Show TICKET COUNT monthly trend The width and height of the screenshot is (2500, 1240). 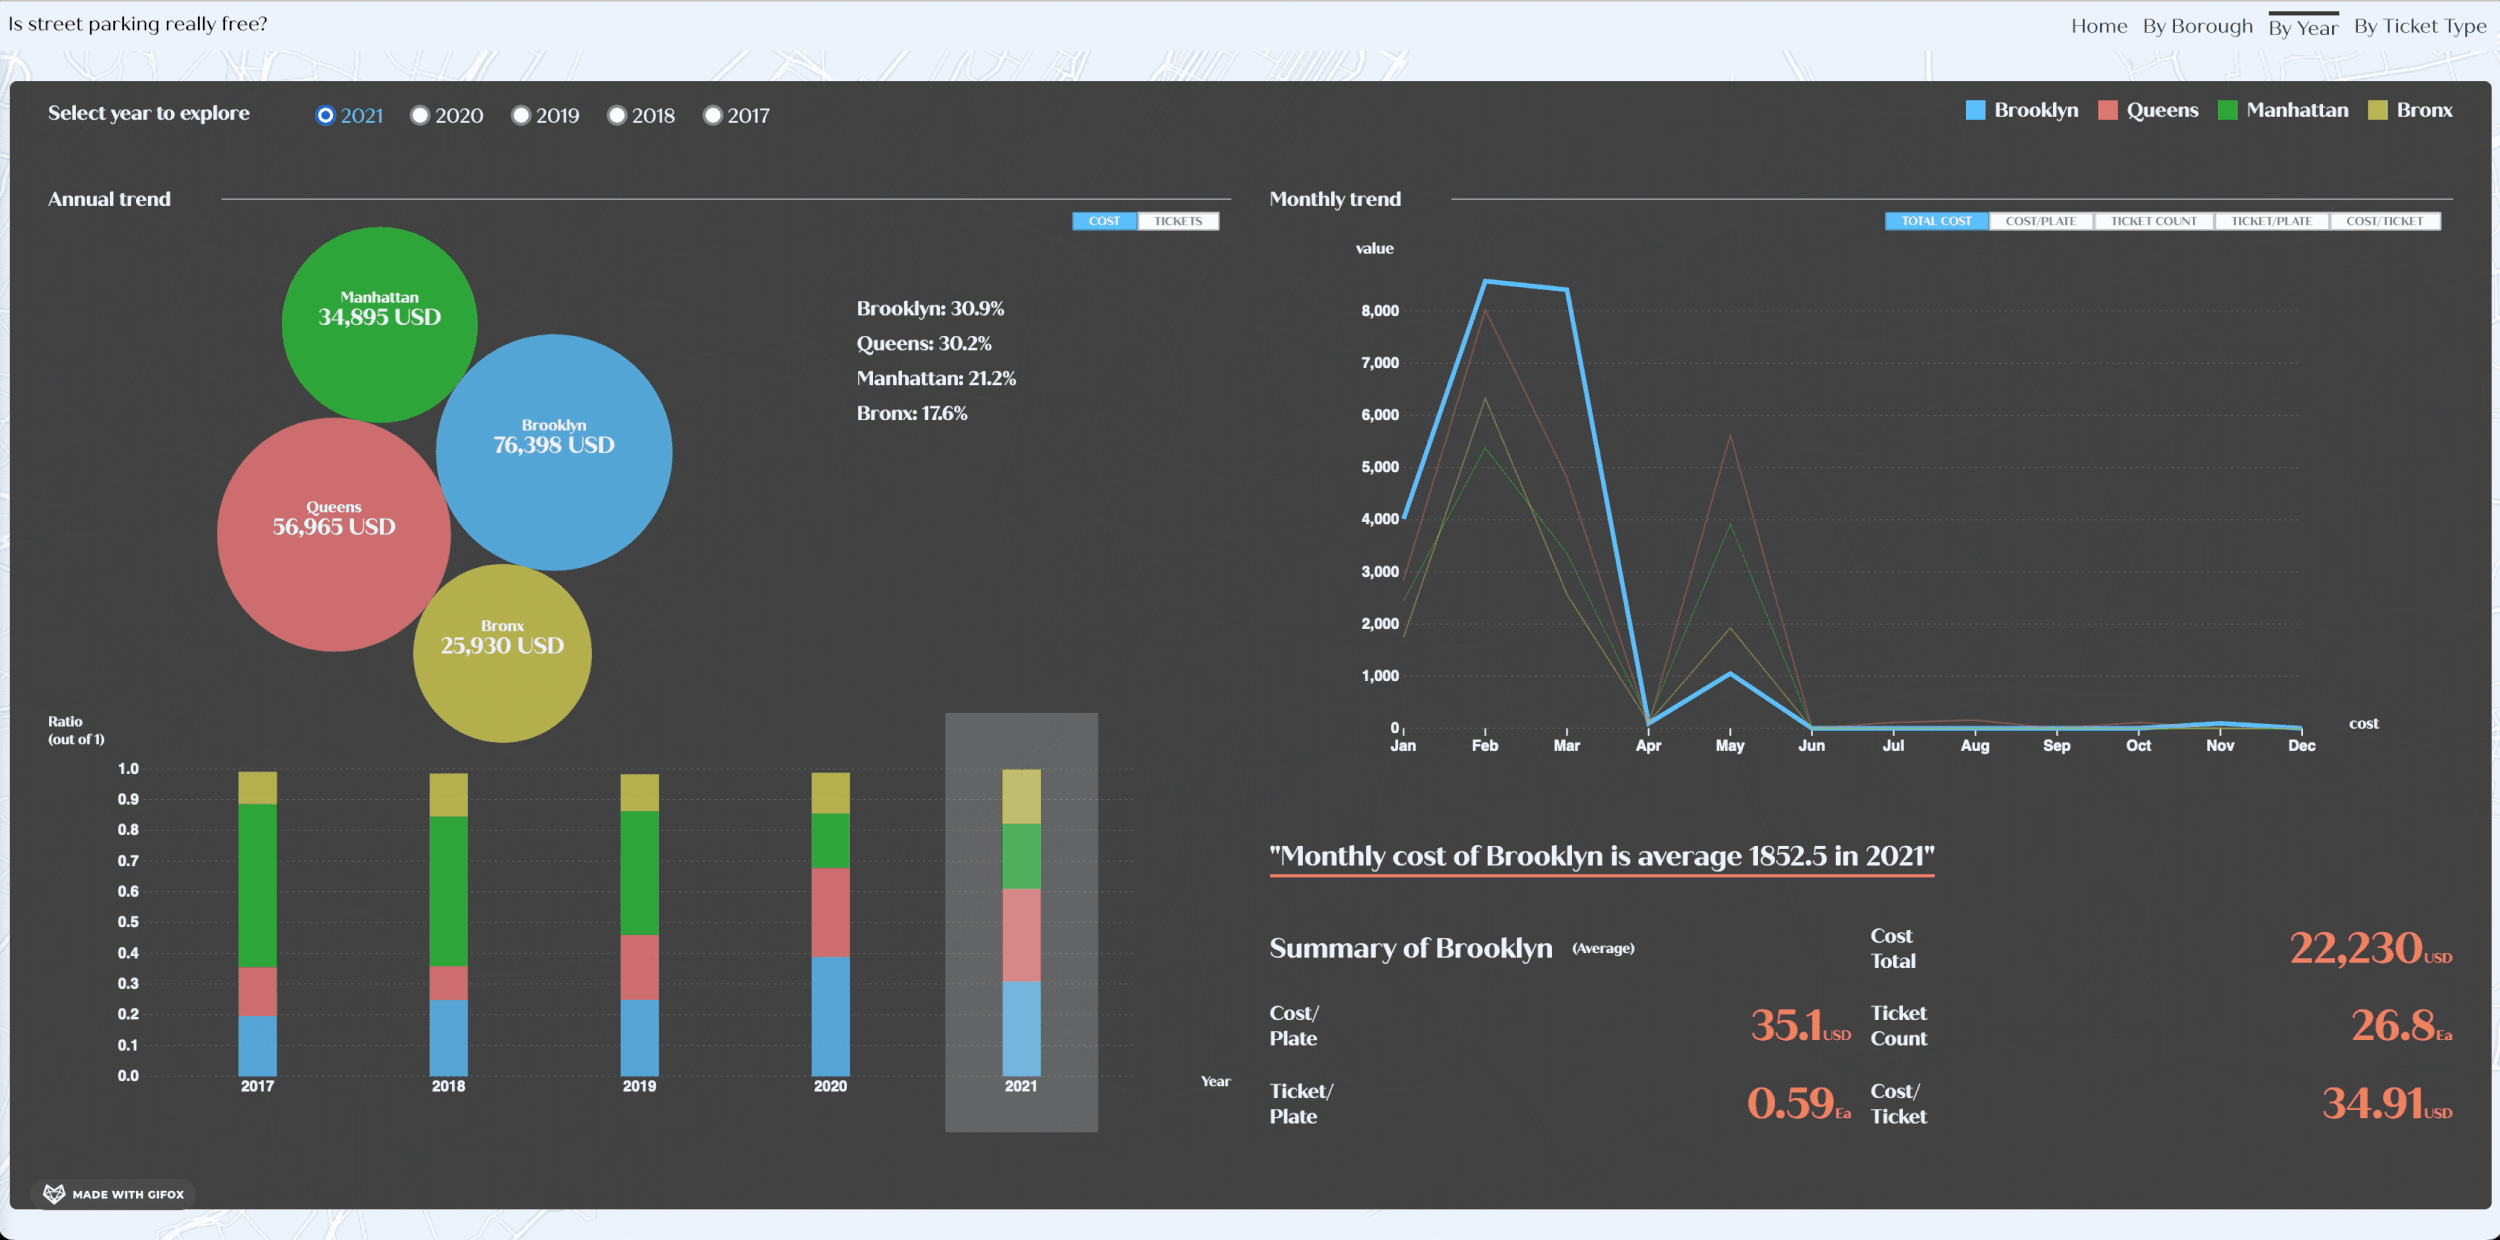[x=2153, y=221]
